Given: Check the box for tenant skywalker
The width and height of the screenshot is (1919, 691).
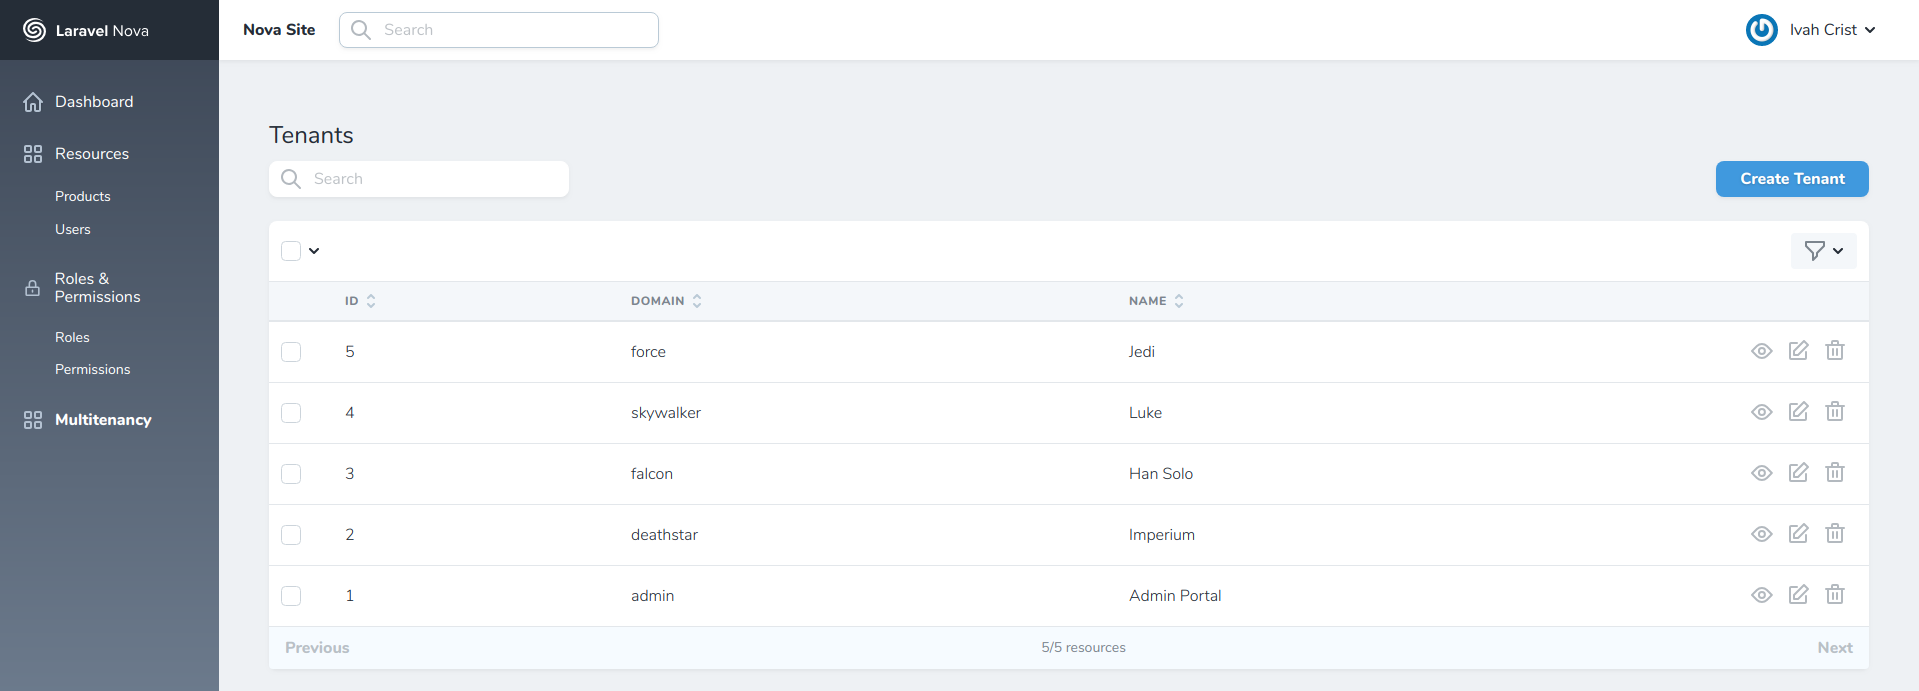Looking at the screenshot, I should tap(291, 413).
